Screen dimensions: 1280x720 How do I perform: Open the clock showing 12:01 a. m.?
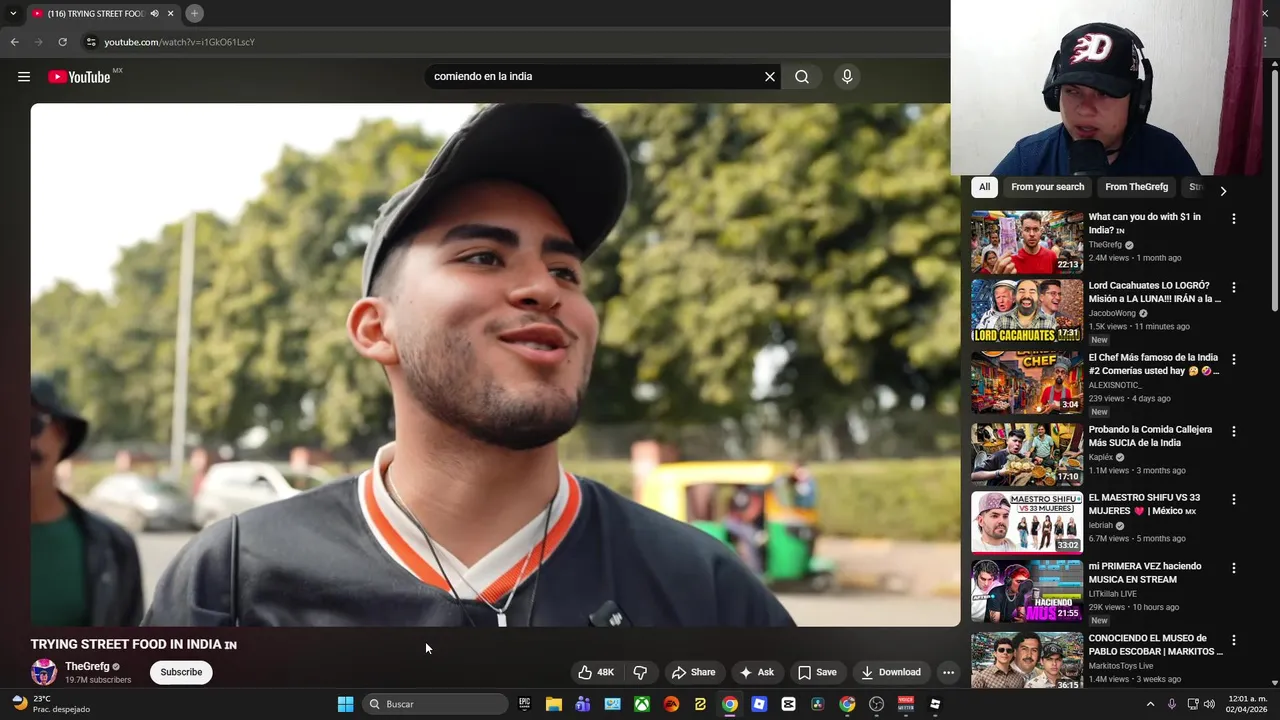(1247, 704)
